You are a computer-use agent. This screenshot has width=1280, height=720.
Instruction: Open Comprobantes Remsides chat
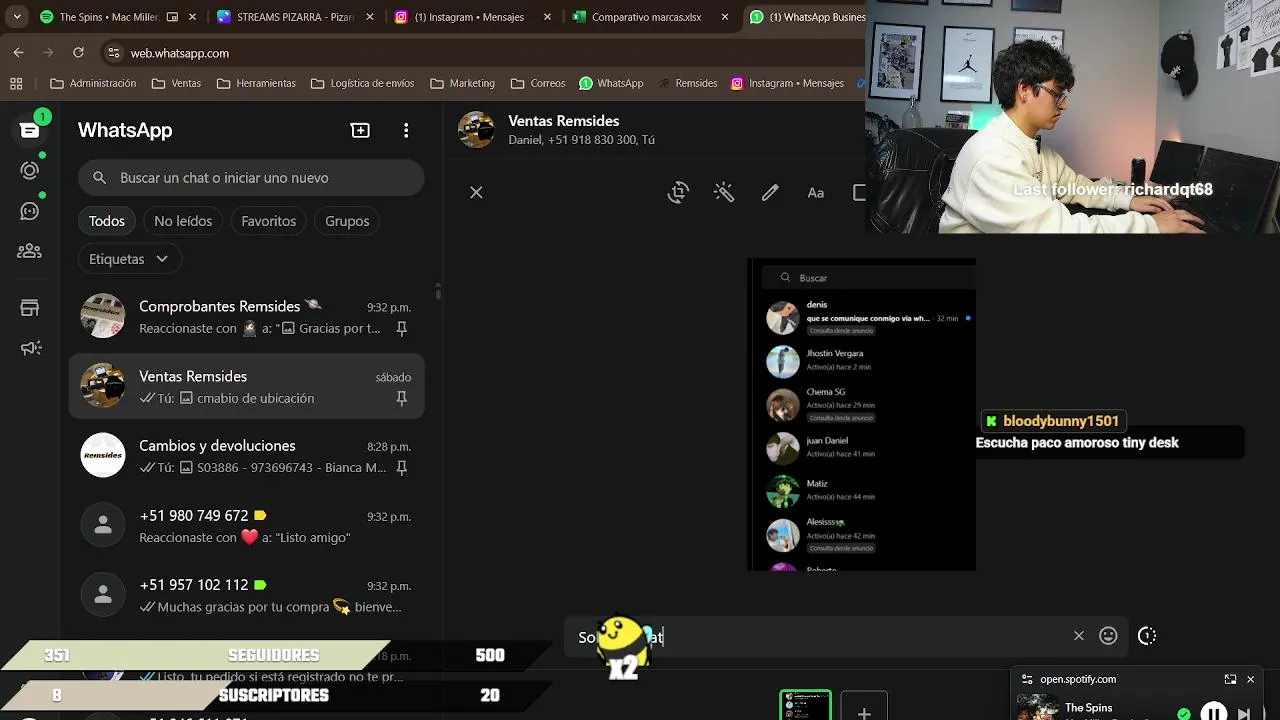pyautogui.click(x=247, y=316)
